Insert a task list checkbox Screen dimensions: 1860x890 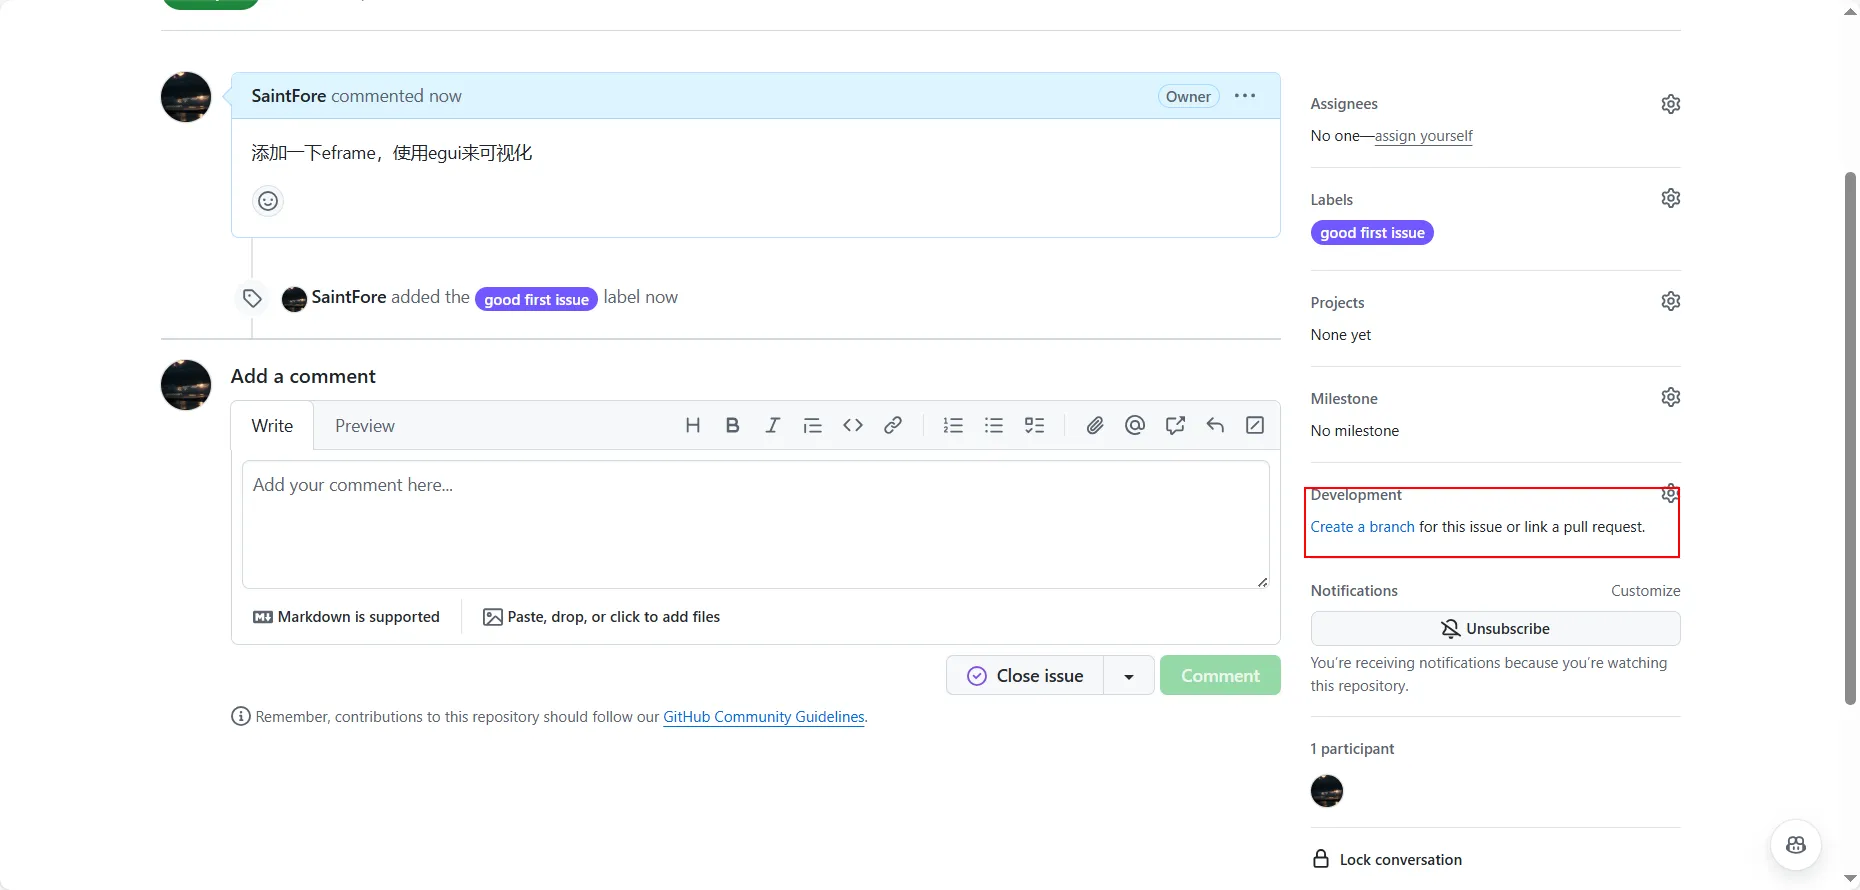coord(1034,426)
